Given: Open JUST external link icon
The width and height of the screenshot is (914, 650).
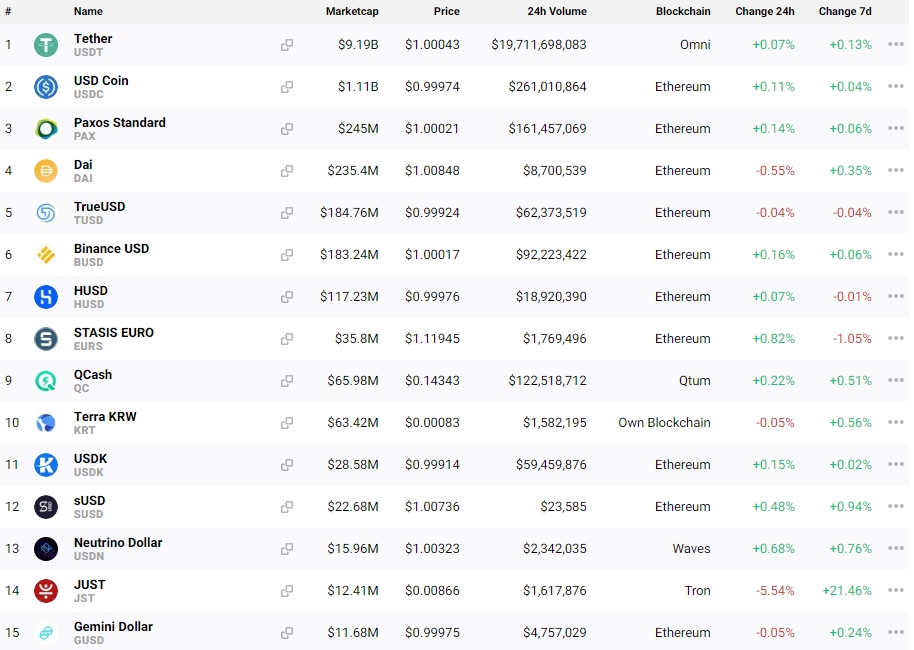Looking at the screenshot, I should pyautogui.click(x=287, y=591).
